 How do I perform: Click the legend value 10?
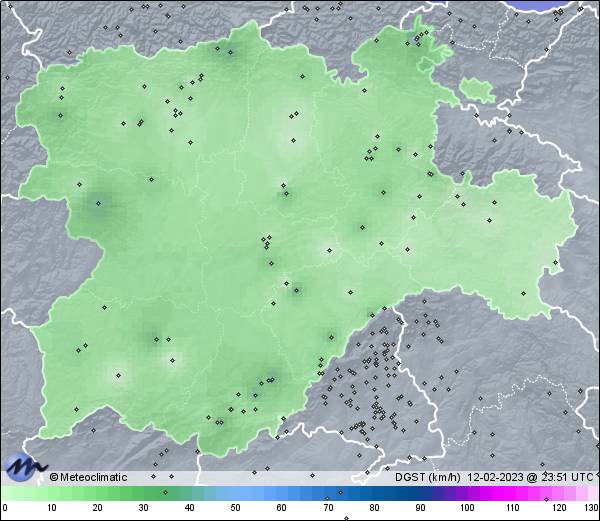(x=51, y=508)
